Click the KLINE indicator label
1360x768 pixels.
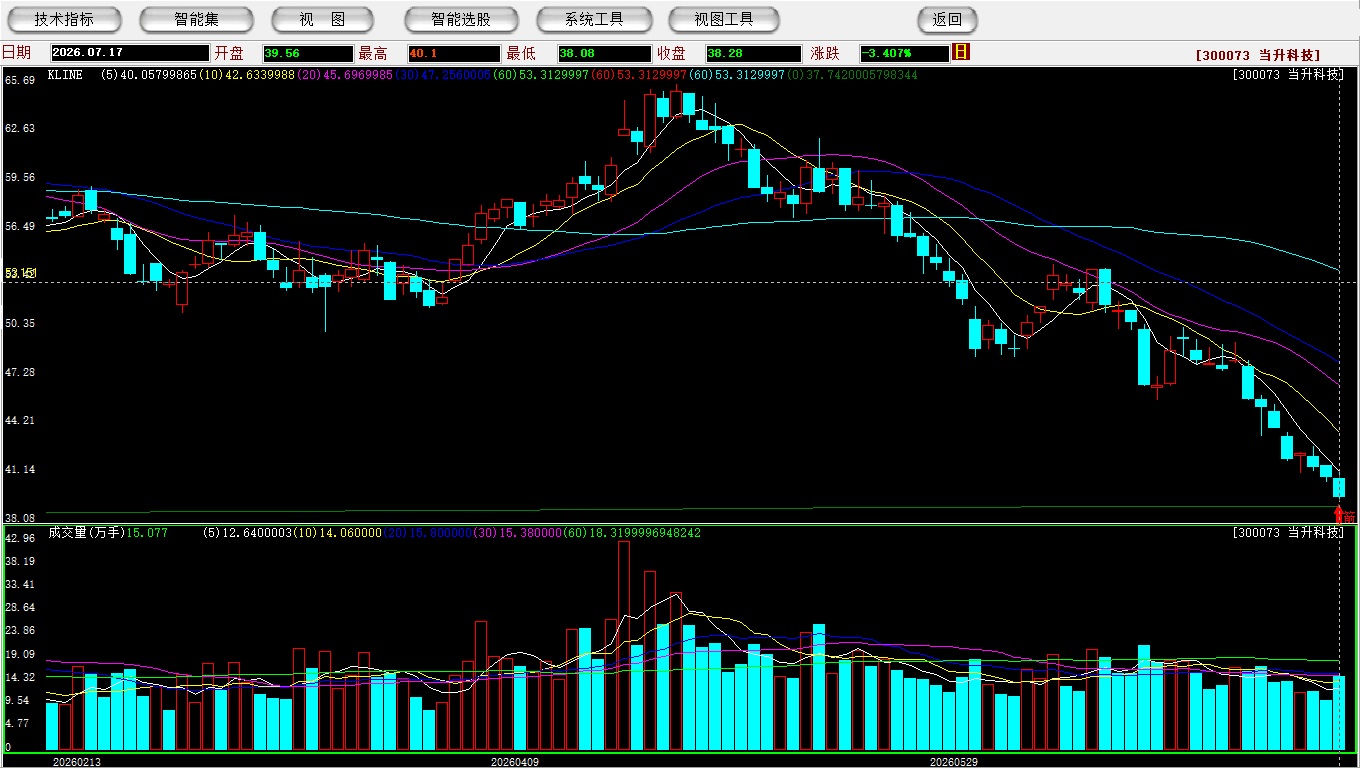[x=65, y=75]
